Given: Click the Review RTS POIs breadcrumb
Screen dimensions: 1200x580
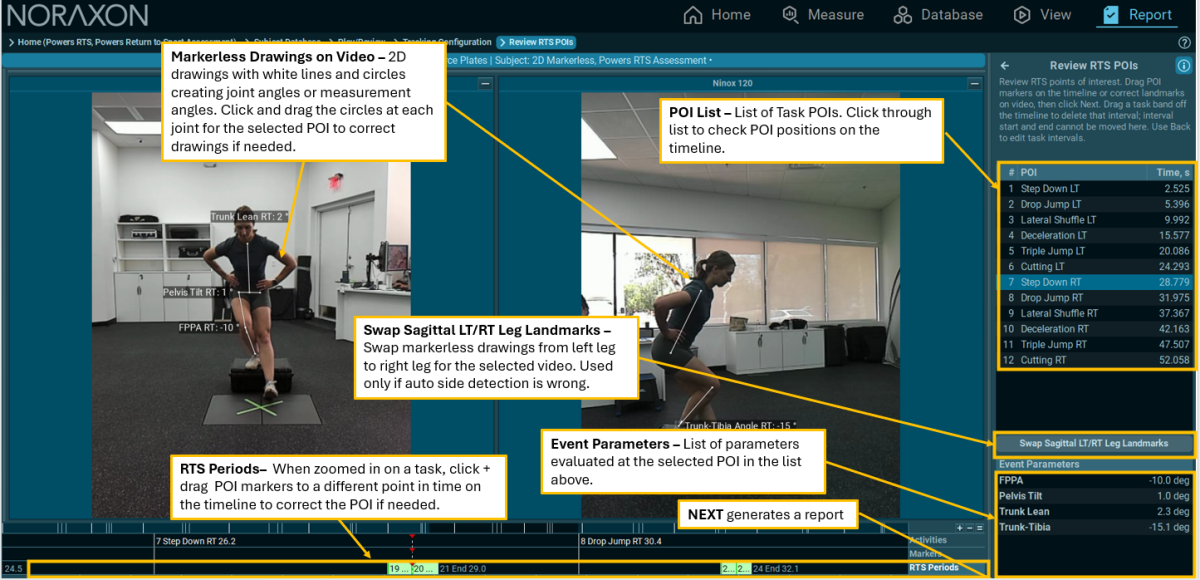Looking at the screenshot, I should tap(536, 42).
